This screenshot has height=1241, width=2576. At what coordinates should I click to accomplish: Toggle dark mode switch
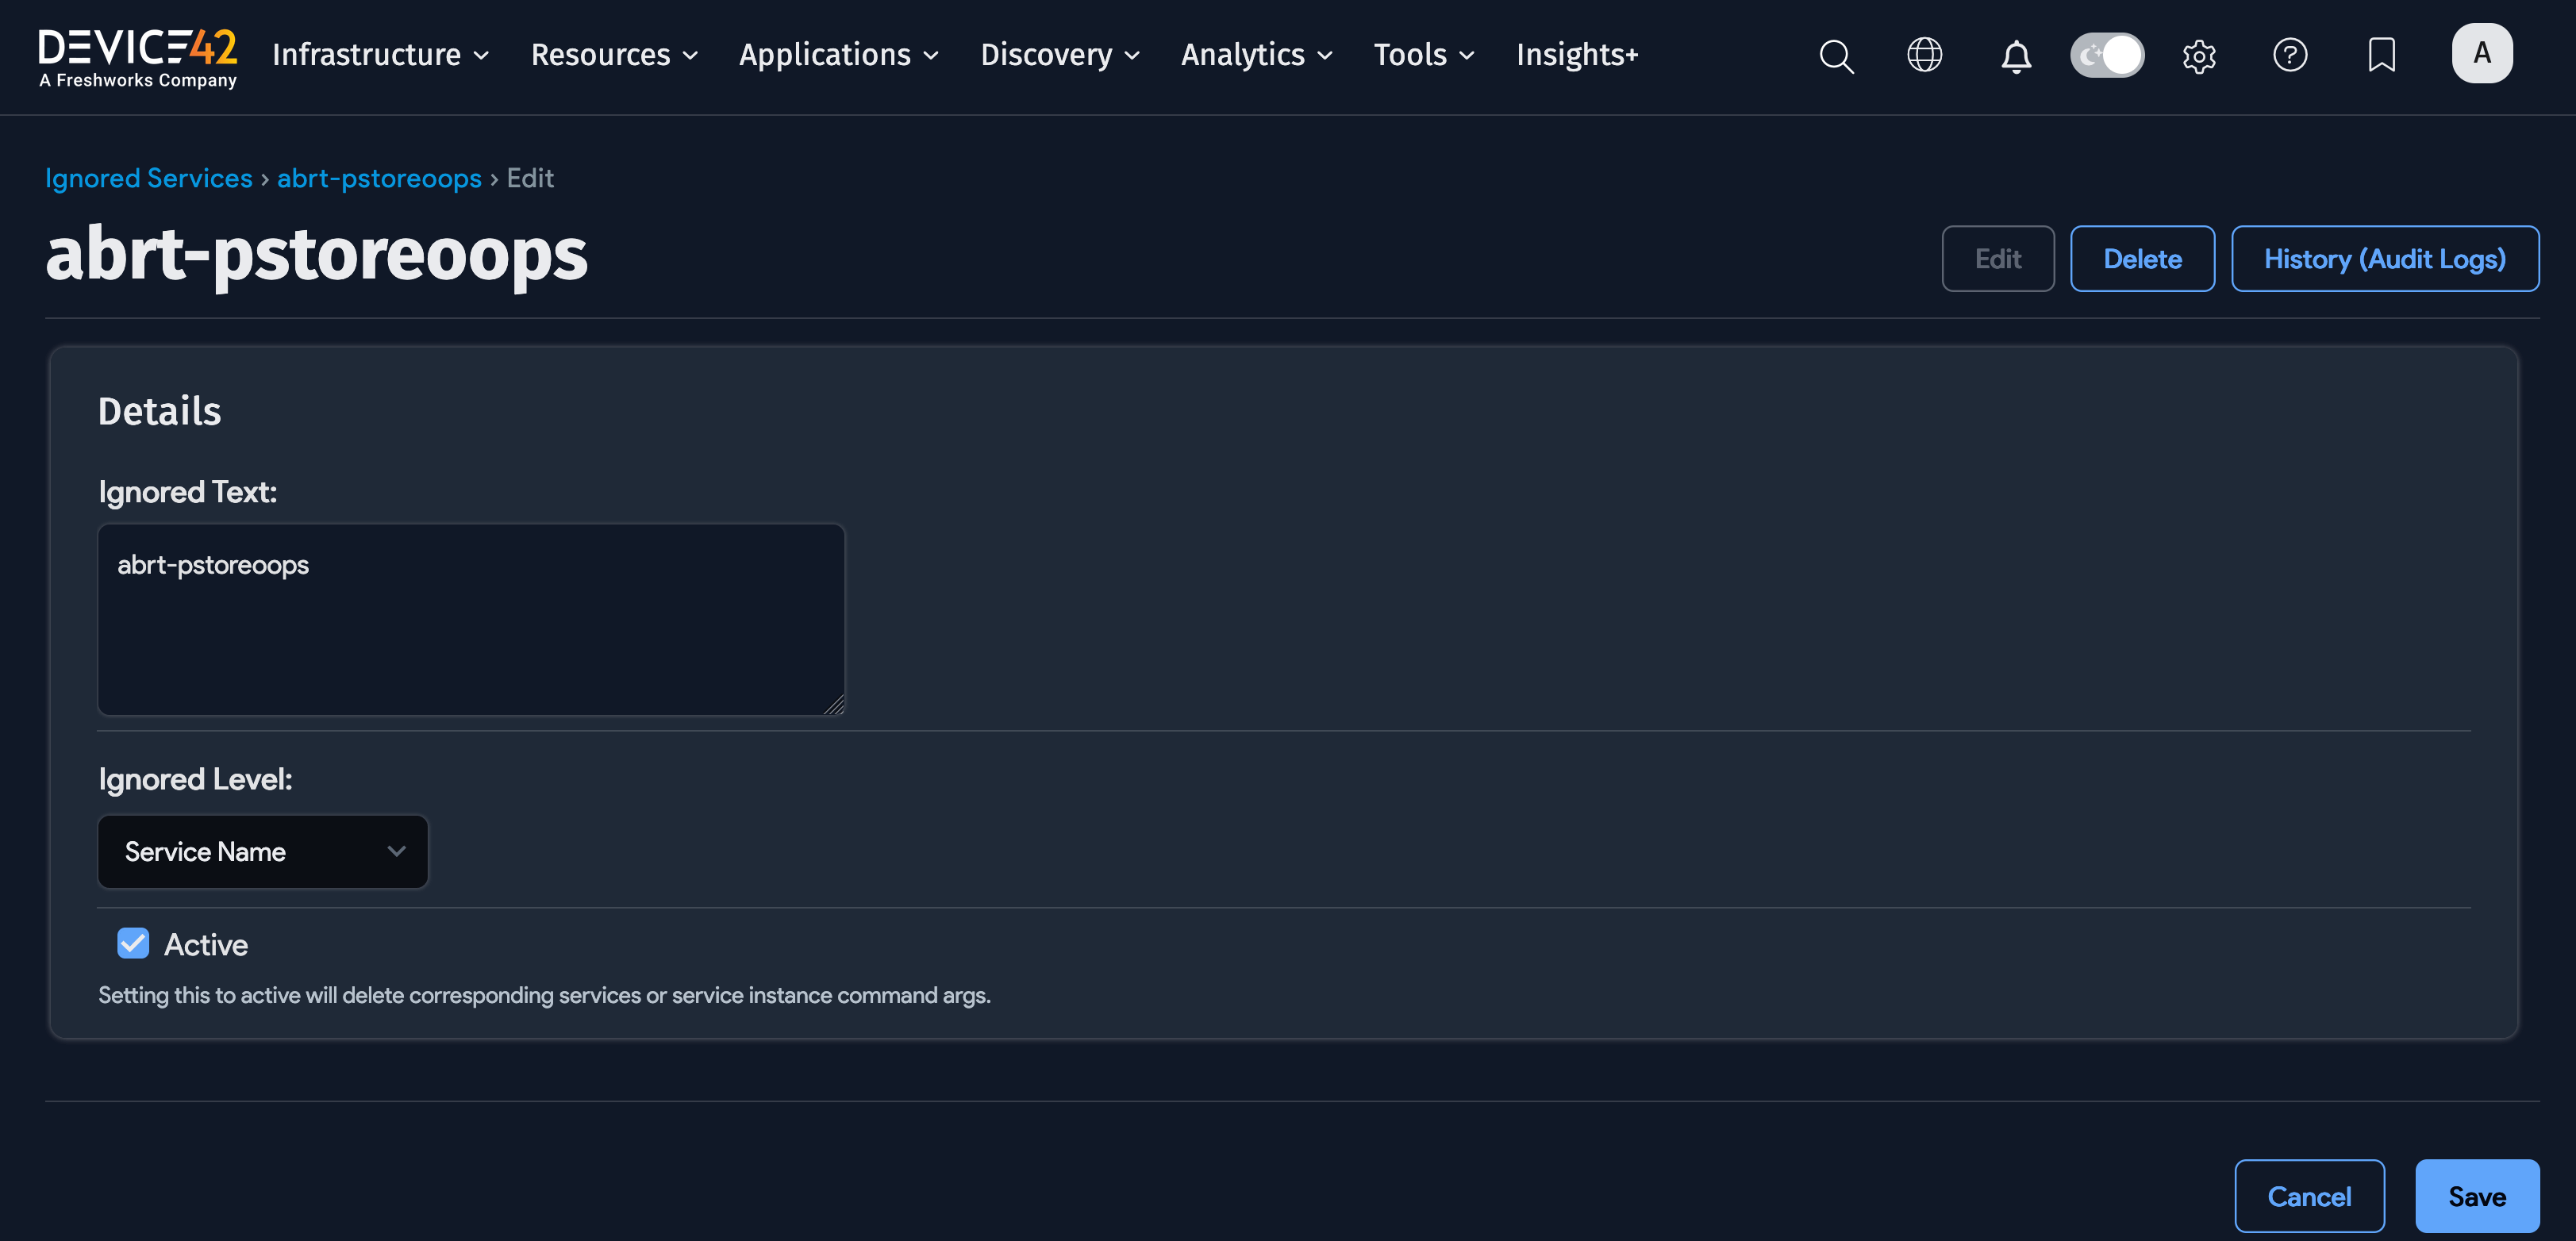(x=2107, y=55)
